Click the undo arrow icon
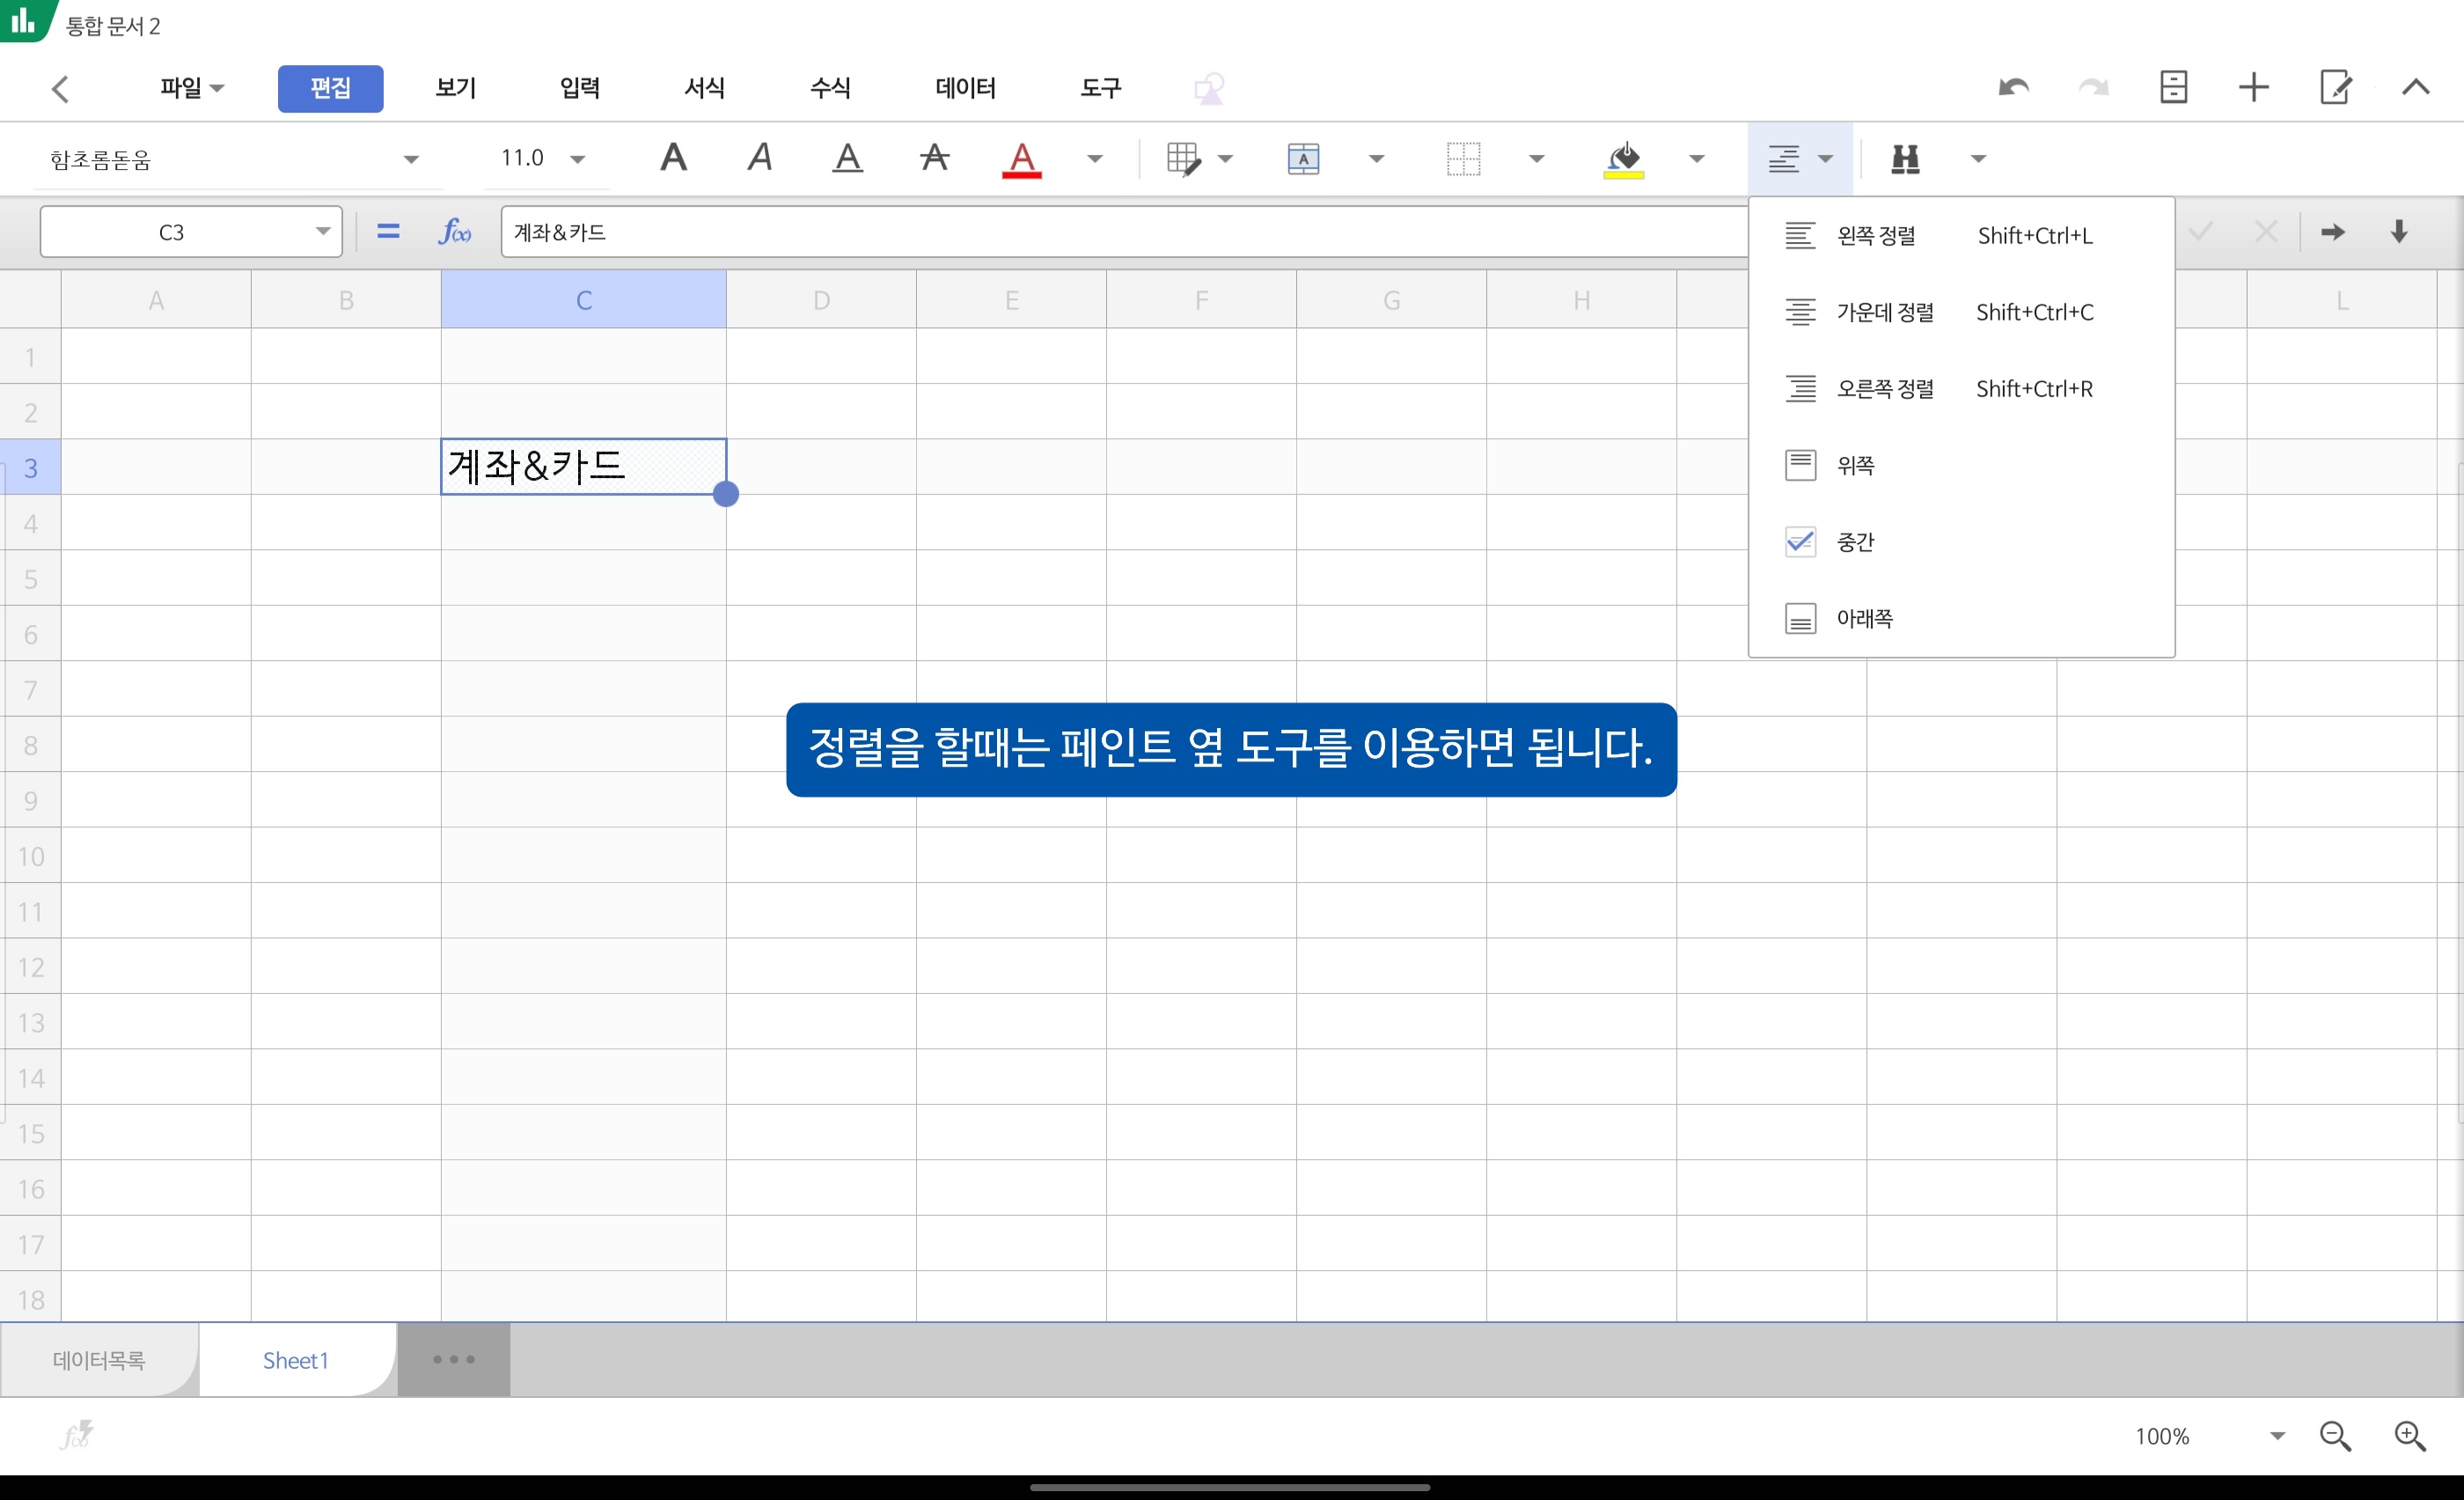 (x=2013, y=88)
